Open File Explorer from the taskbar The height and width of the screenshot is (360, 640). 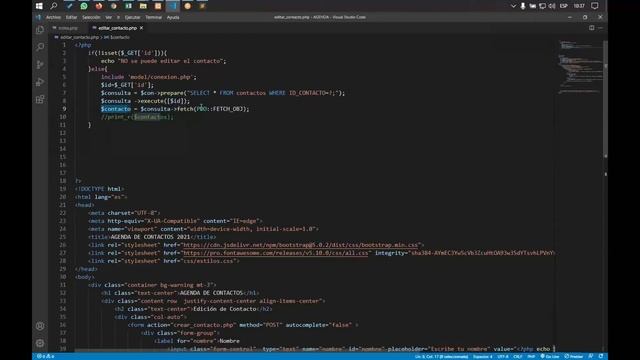(x=143, y=6)
